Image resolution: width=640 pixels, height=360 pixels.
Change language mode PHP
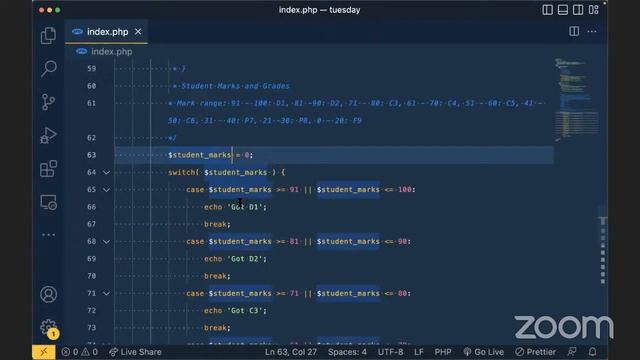[x=443, y=352]
